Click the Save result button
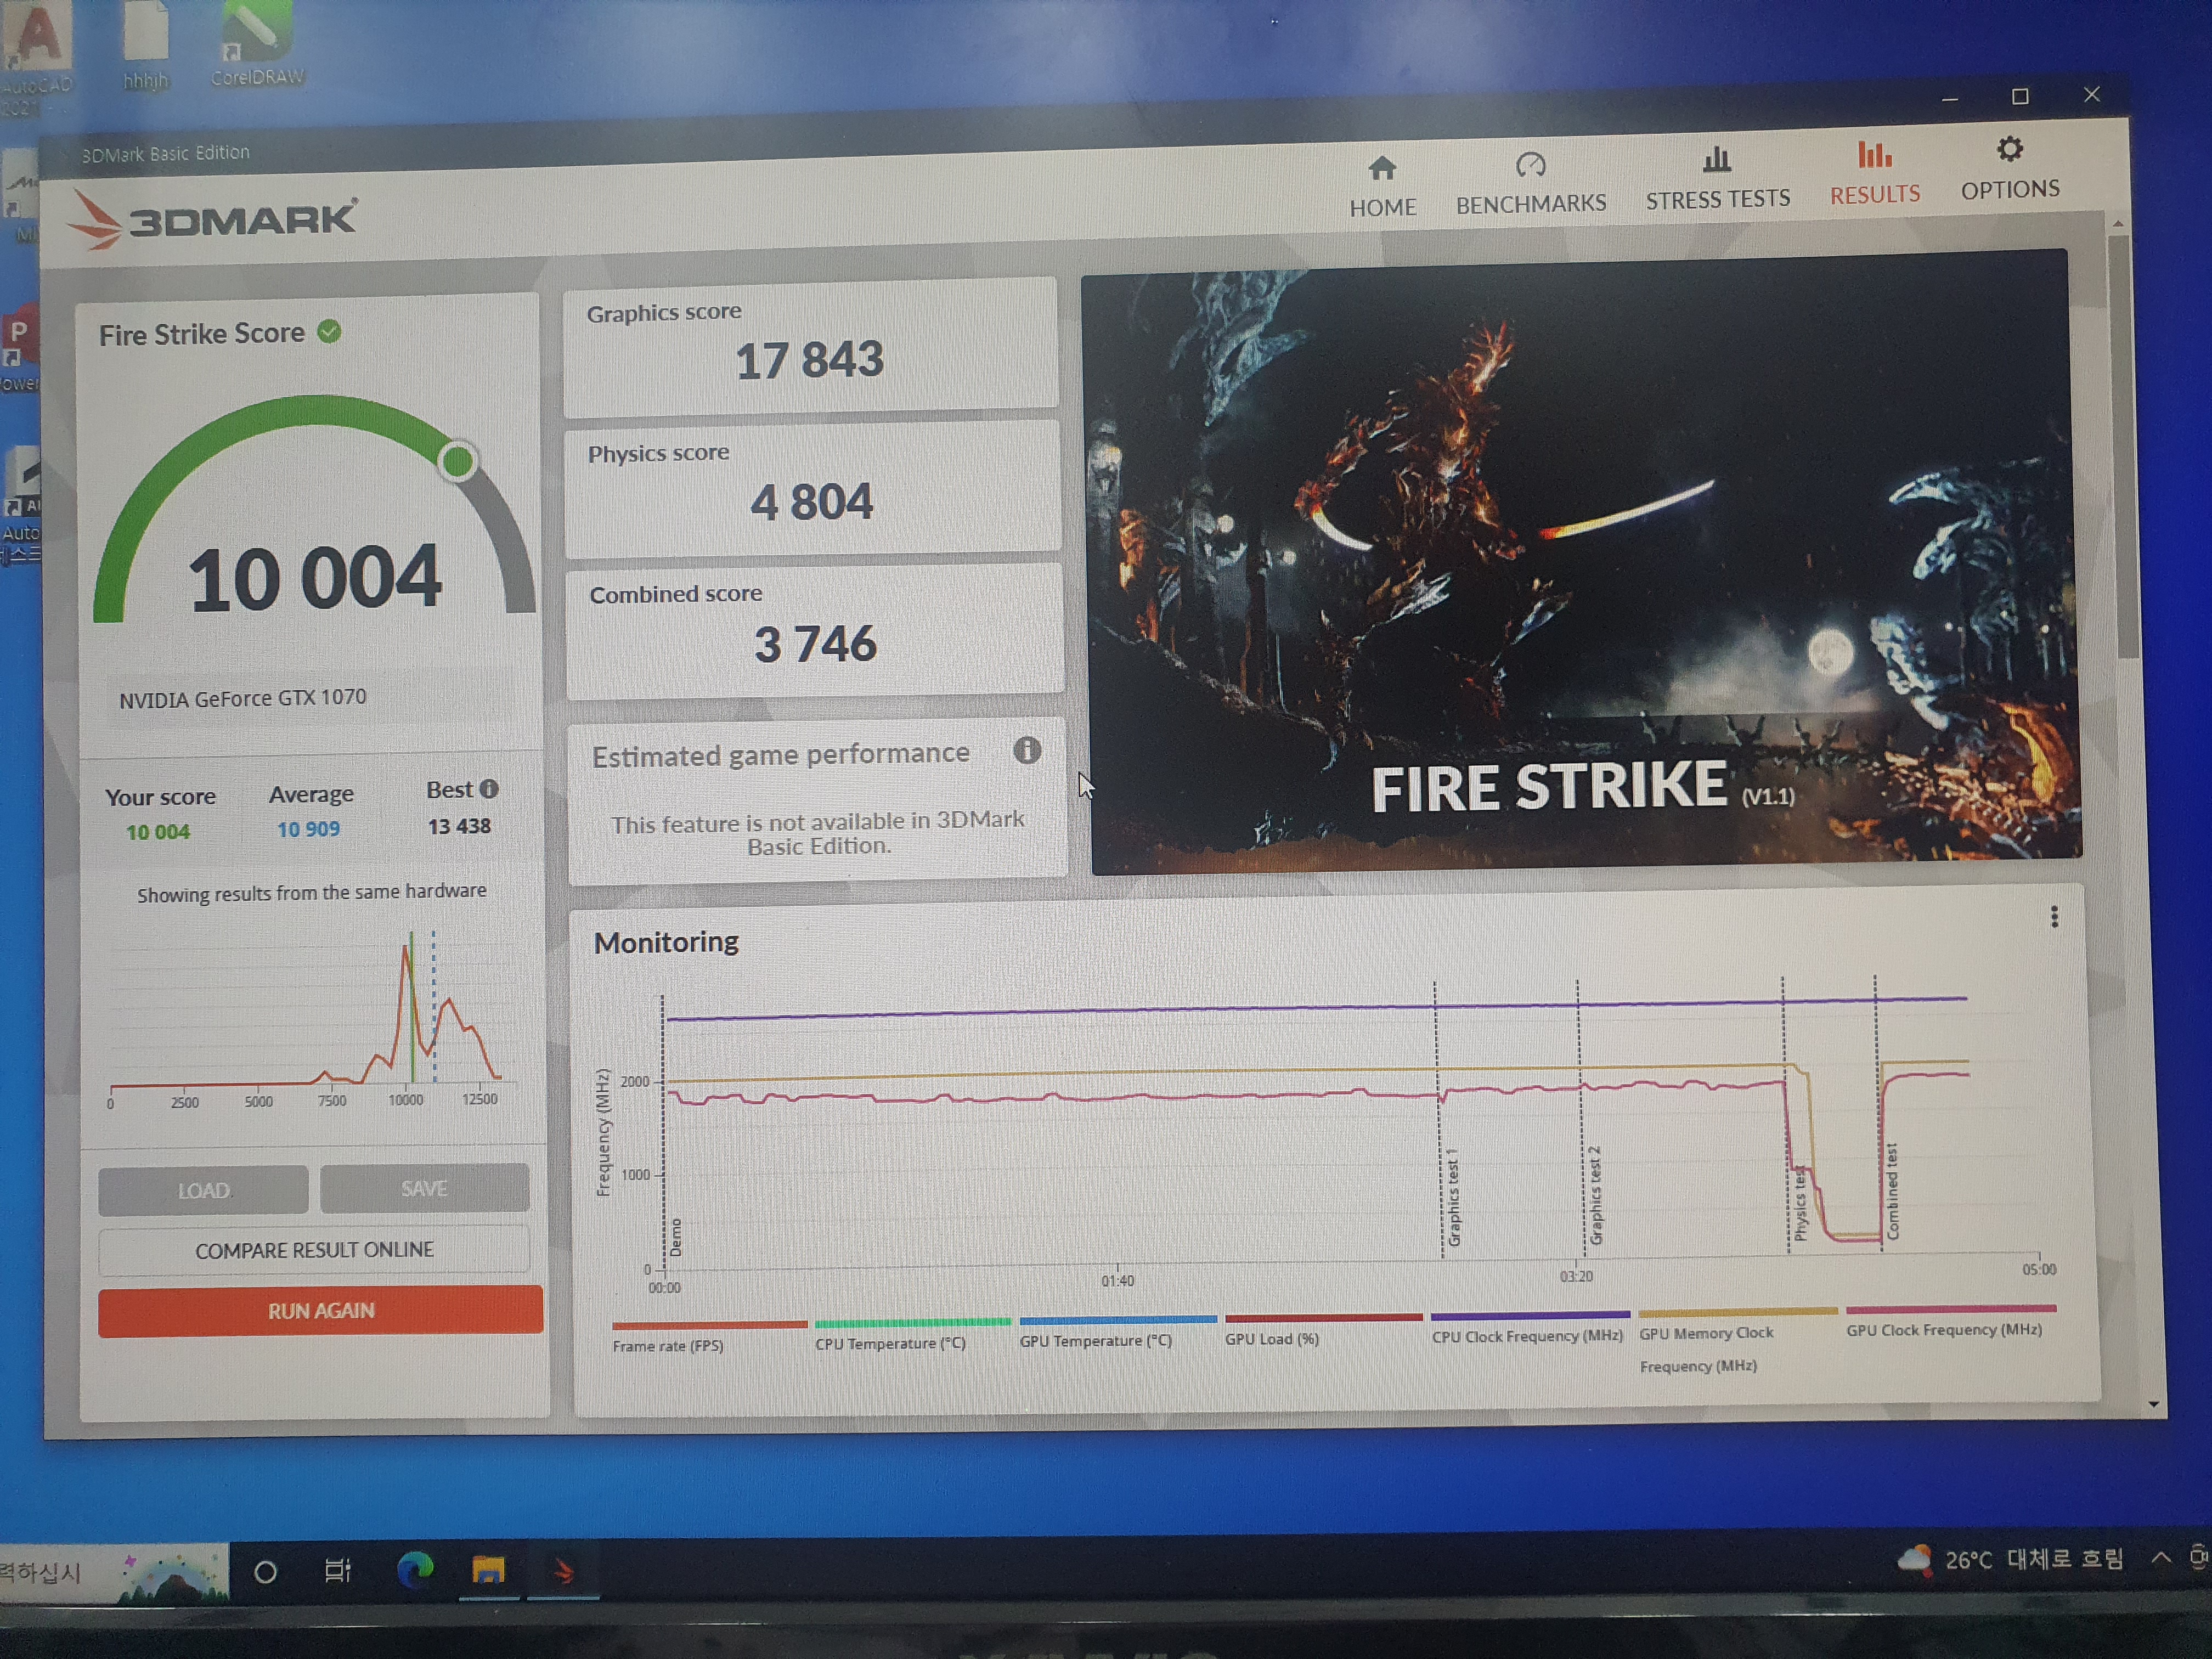The height and width of the screenshot is (1659, 2212). point(424,1188)
